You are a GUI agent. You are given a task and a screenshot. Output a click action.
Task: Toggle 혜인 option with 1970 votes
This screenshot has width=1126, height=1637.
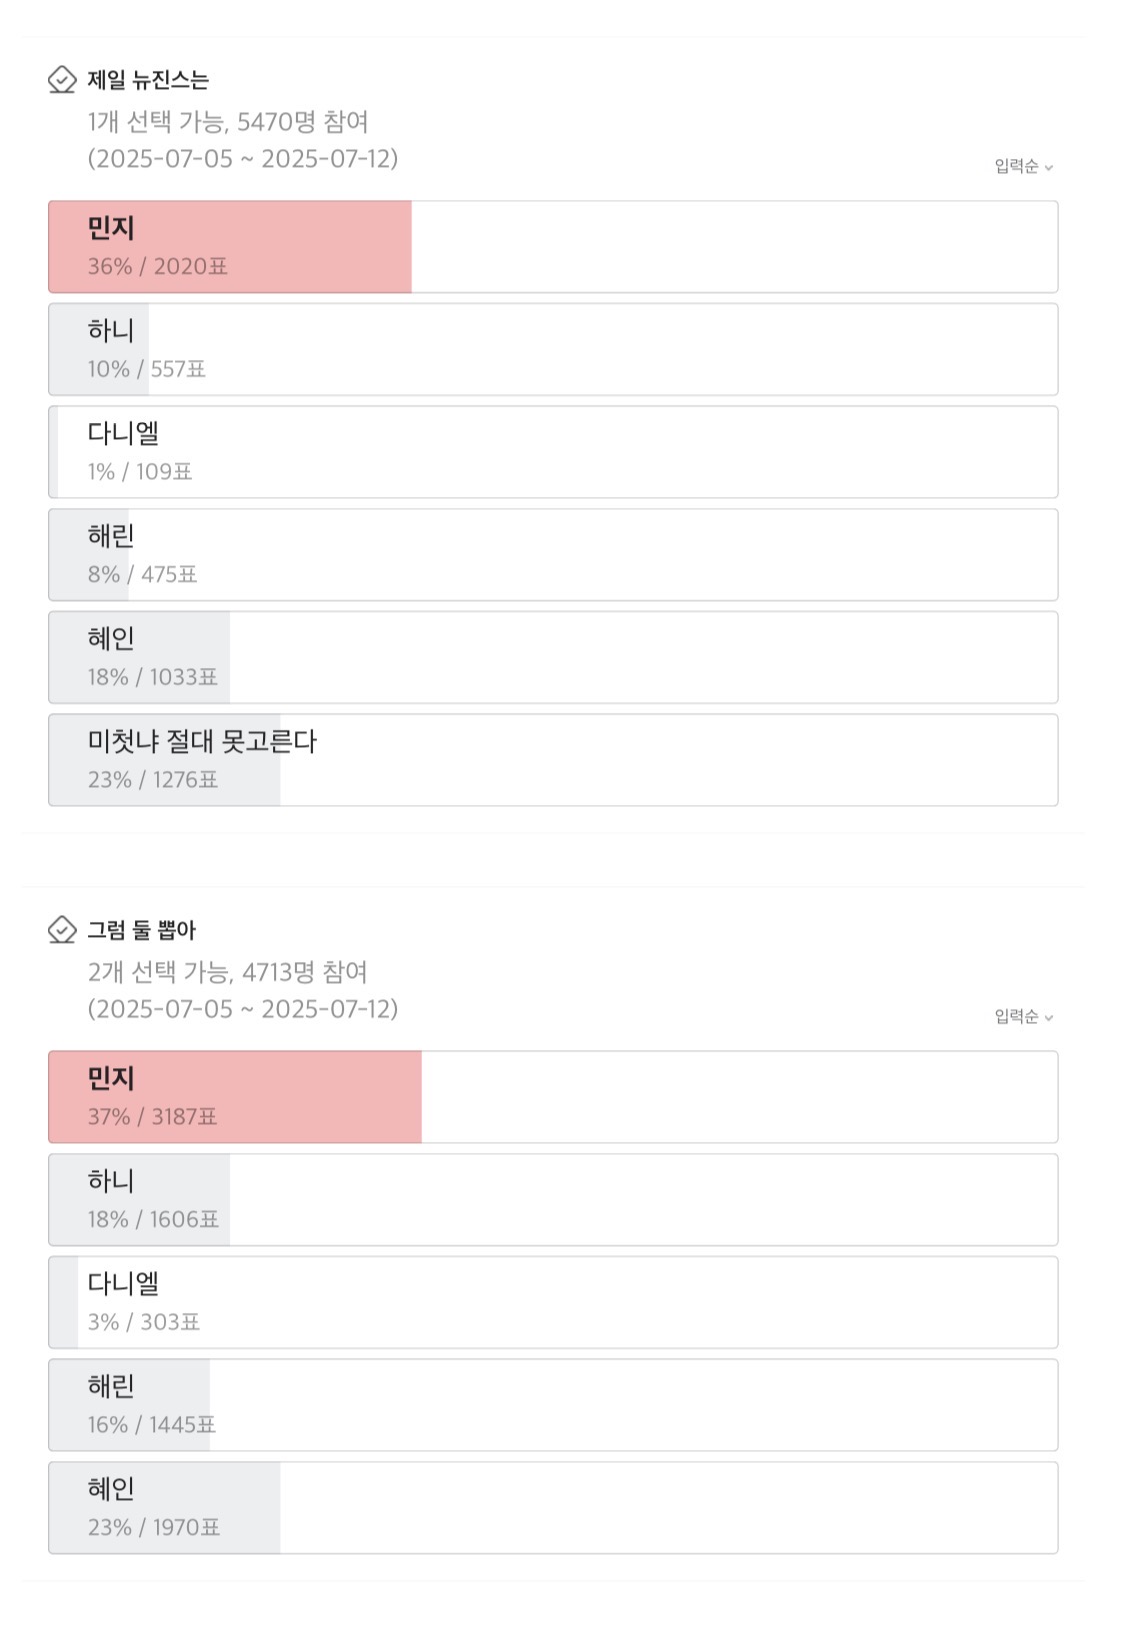553,1508
